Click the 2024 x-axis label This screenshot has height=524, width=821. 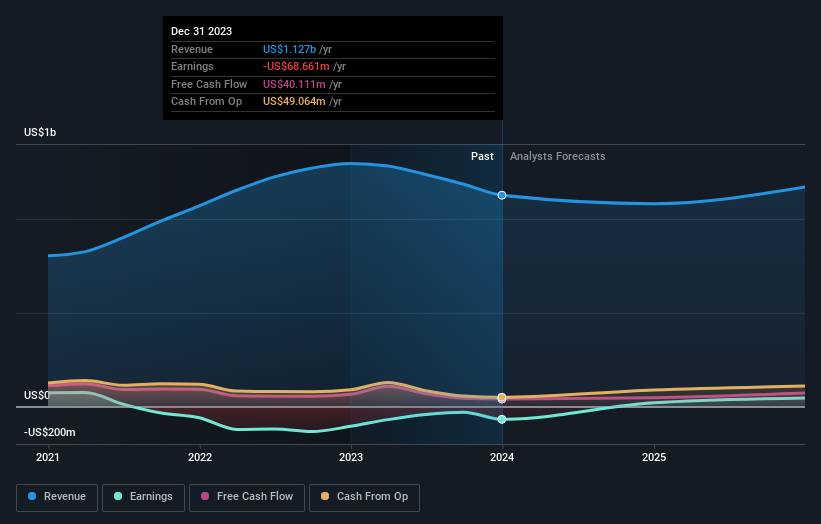click(x=502, y=458)
